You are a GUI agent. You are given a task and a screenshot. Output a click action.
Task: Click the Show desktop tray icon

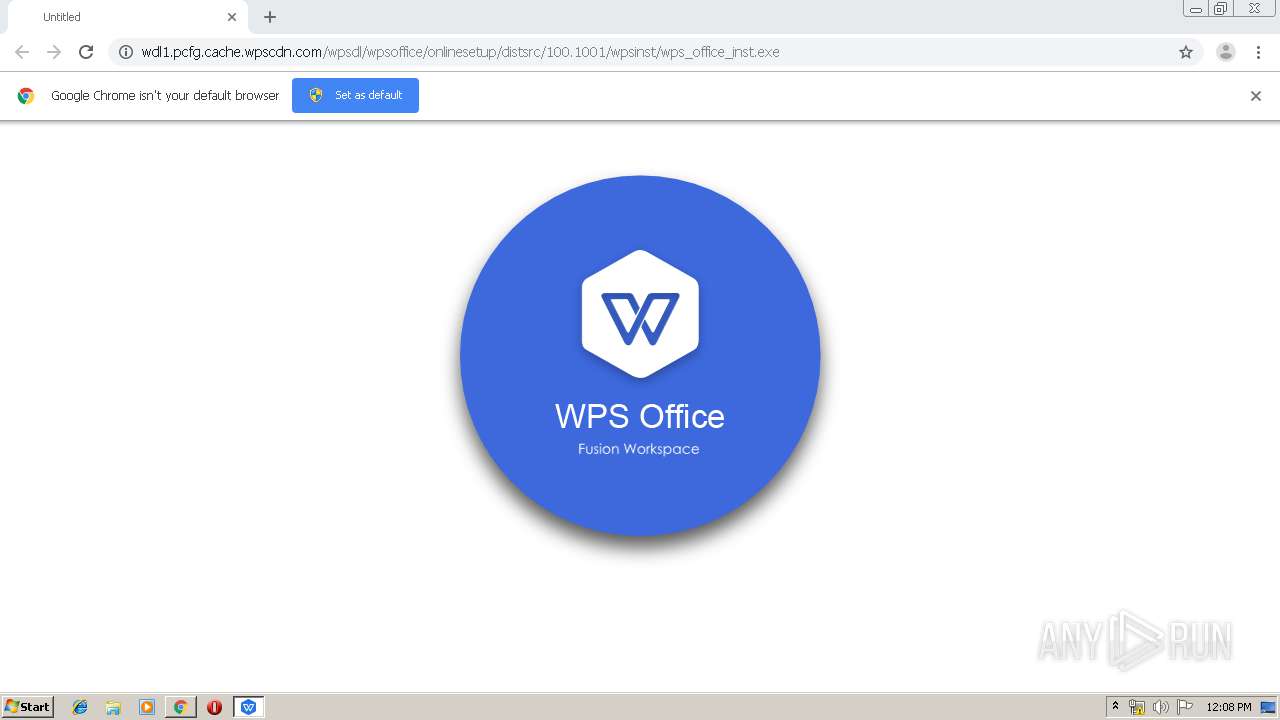coord(1268,707)
